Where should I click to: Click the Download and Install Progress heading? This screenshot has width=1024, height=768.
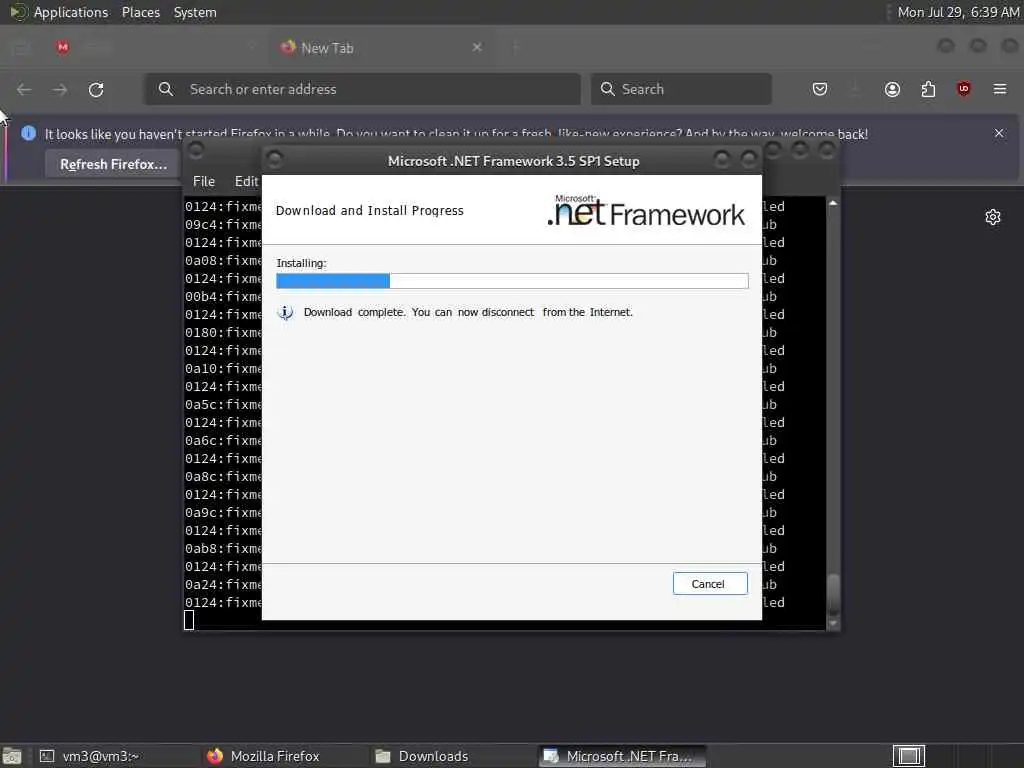click(370, 210)
